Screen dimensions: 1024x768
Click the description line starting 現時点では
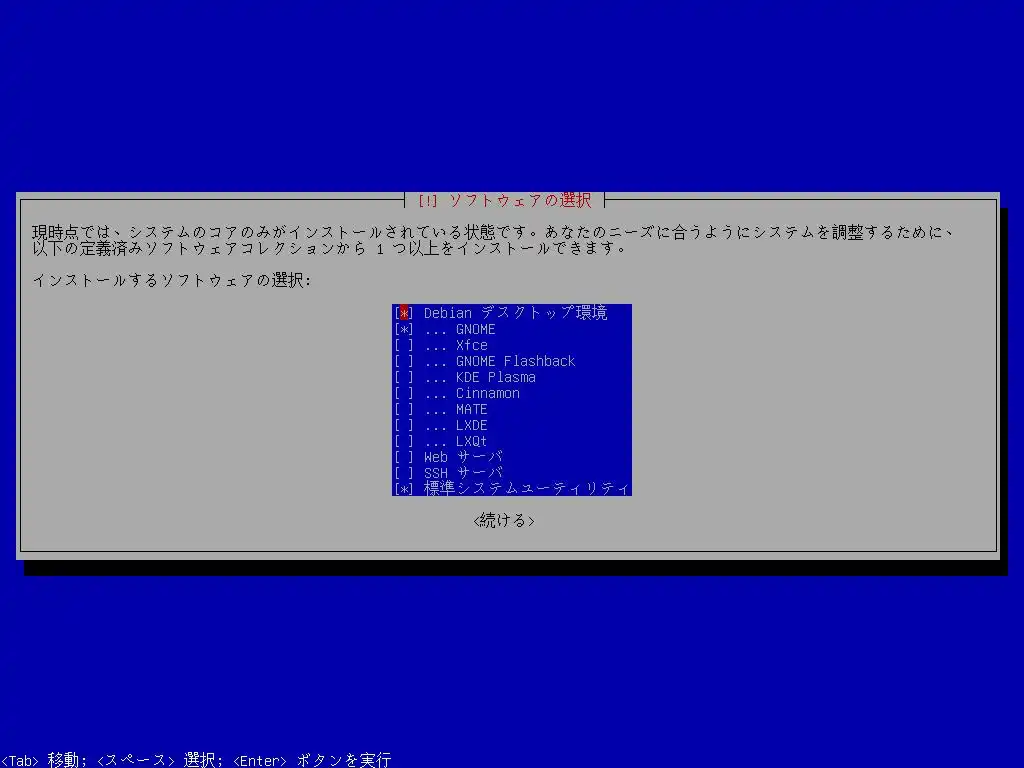click(493, 232)
